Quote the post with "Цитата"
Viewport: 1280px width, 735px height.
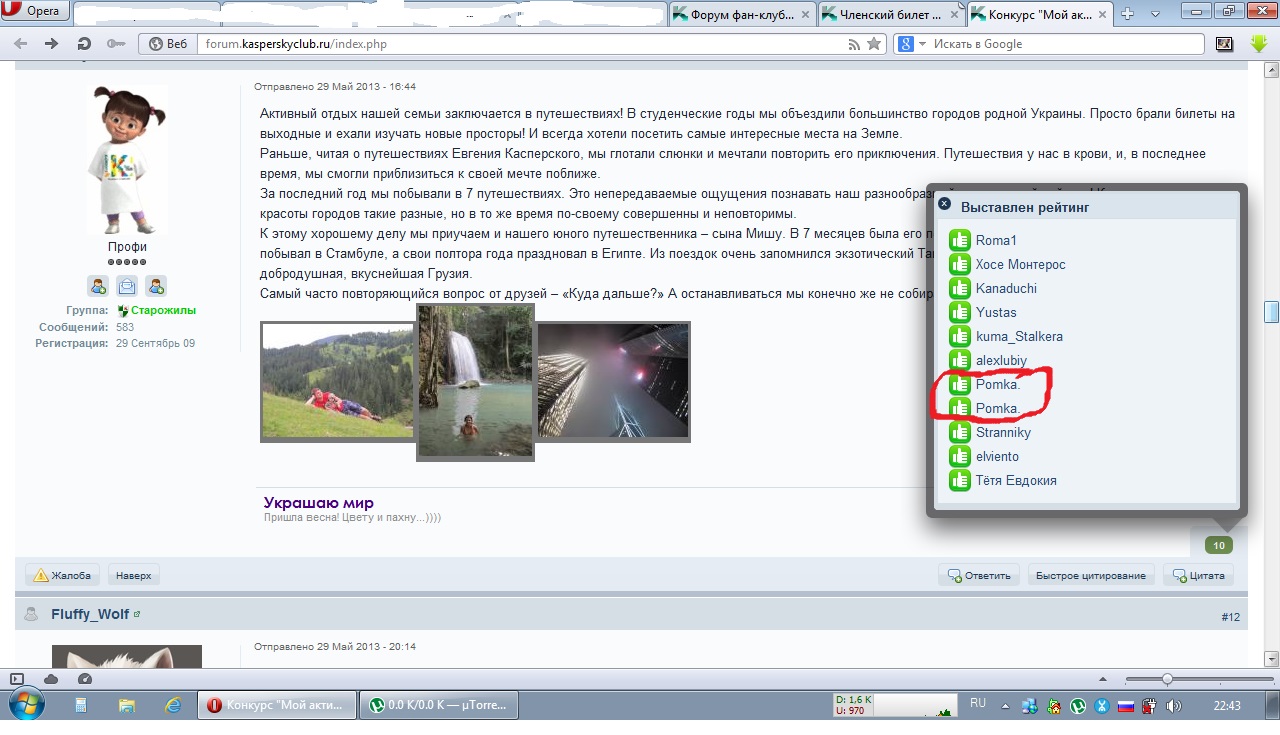[1198, 575]
